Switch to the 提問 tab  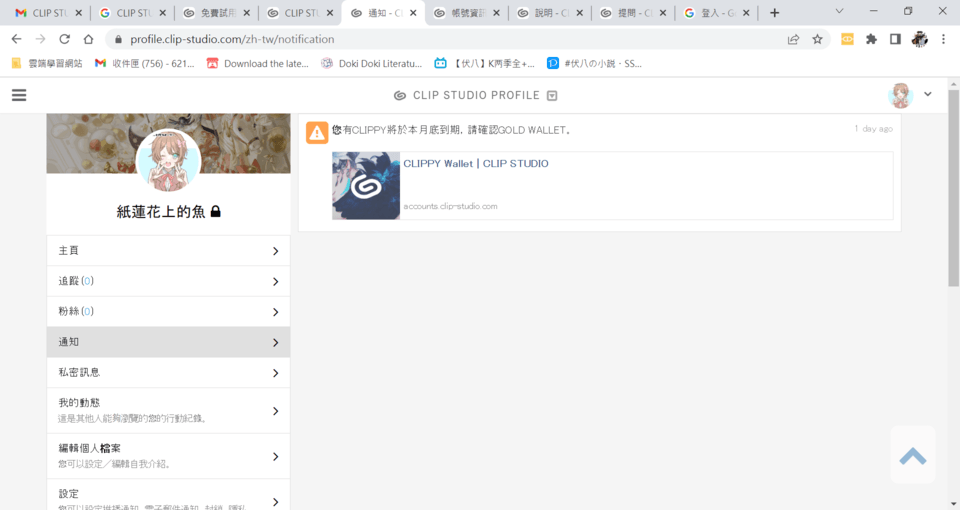(634, 13)
